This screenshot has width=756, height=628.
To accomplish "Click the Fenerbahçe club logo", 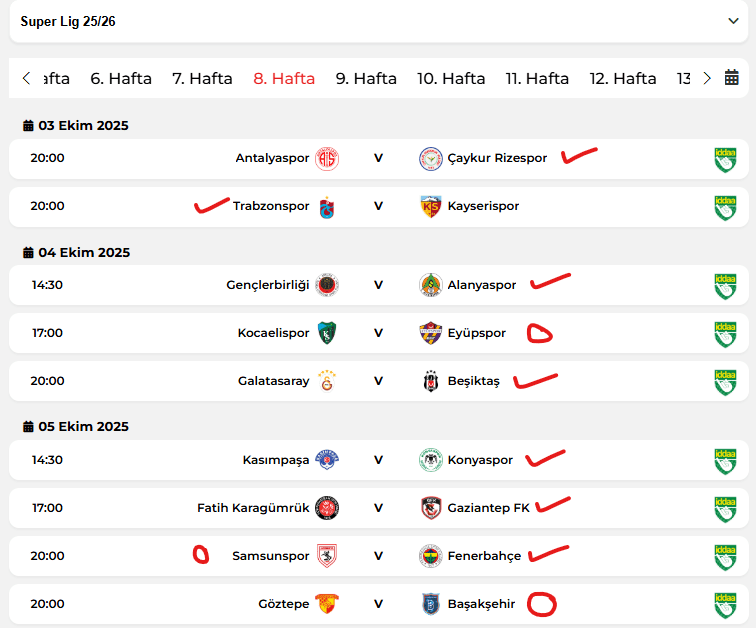I will coord(431,556).
